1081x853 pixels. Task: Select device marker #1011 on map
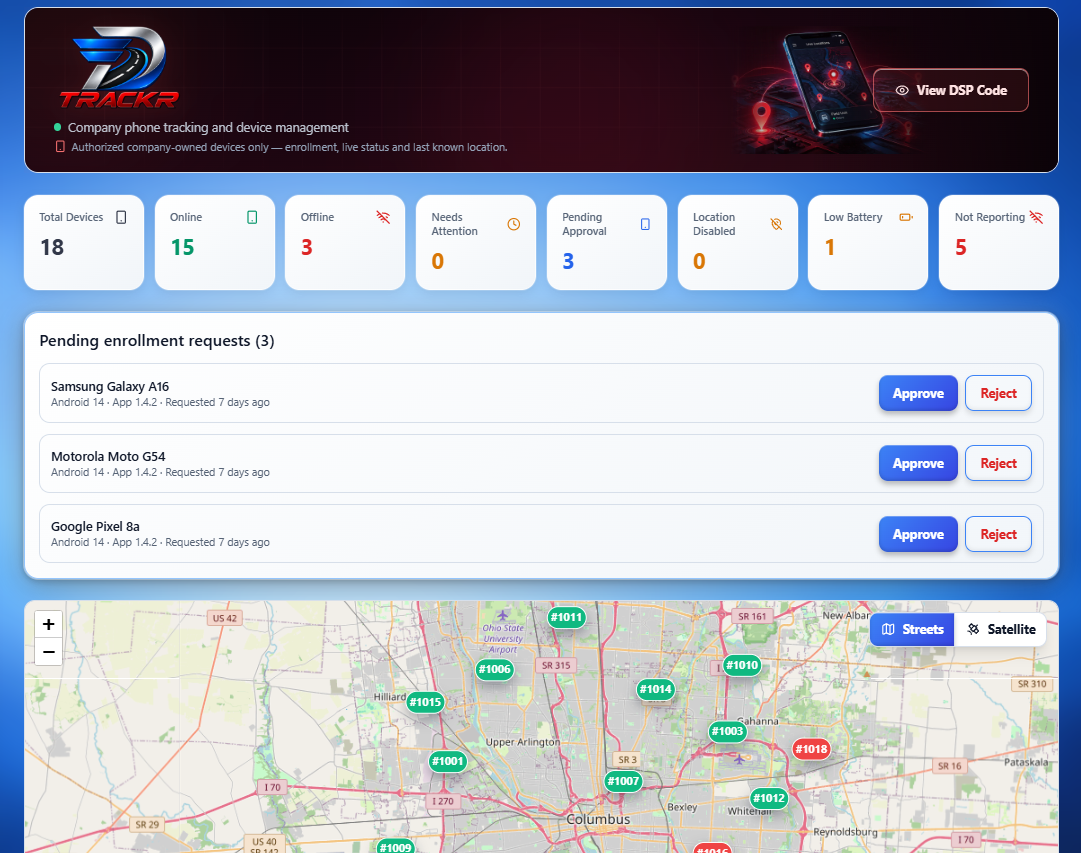pyautogui.click(x=566, y=617)
